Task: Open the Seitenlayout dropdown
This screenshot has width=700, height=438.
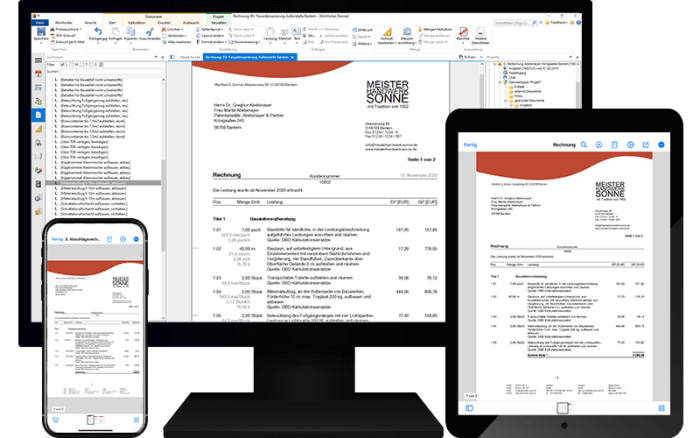Action: [x=210, y=29]
